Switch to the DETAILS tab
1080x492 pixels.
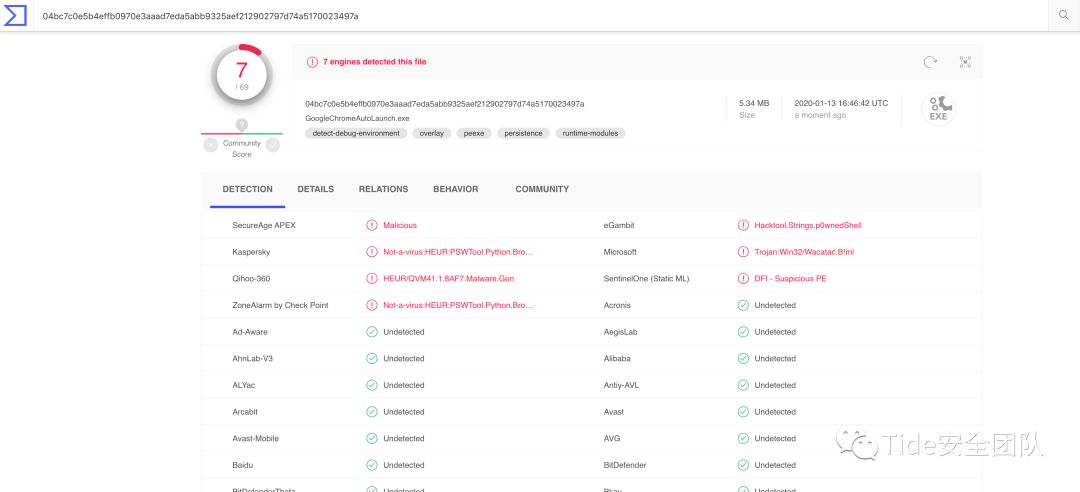tap(315, 189)
